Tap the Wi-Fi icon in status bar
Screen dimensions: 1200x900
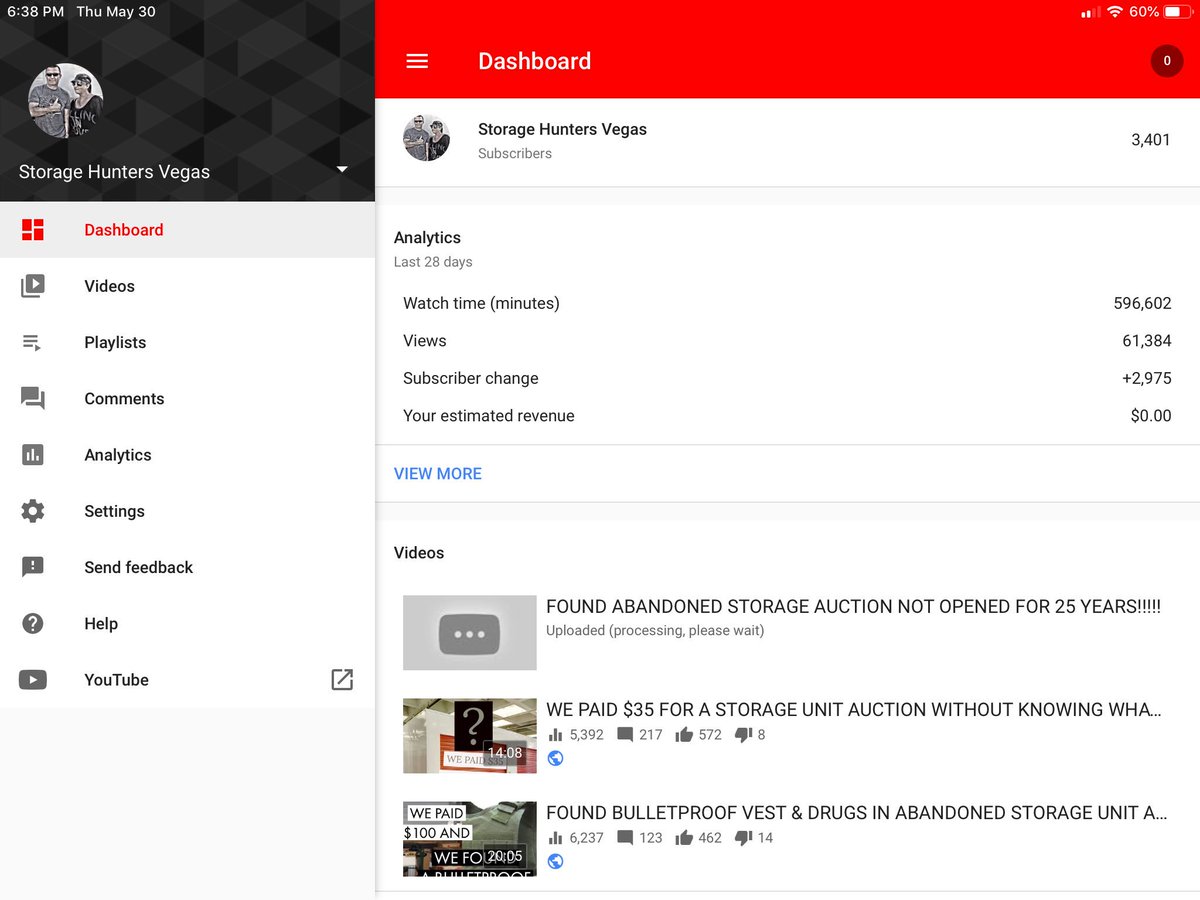(1115, 12)
